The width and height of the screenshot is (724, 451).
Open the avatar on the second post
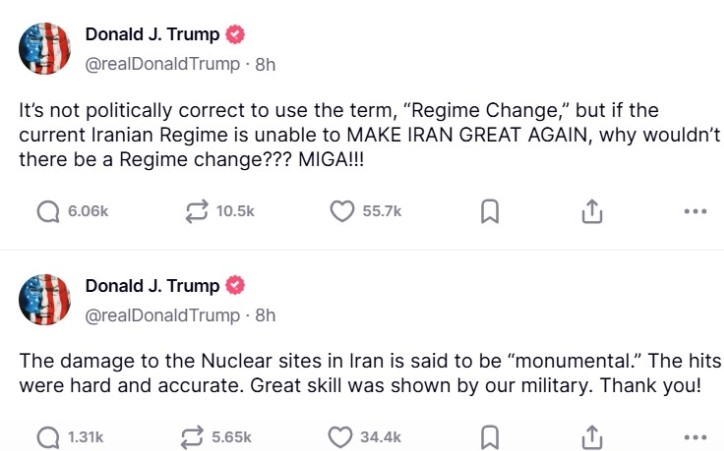[45, 299]
